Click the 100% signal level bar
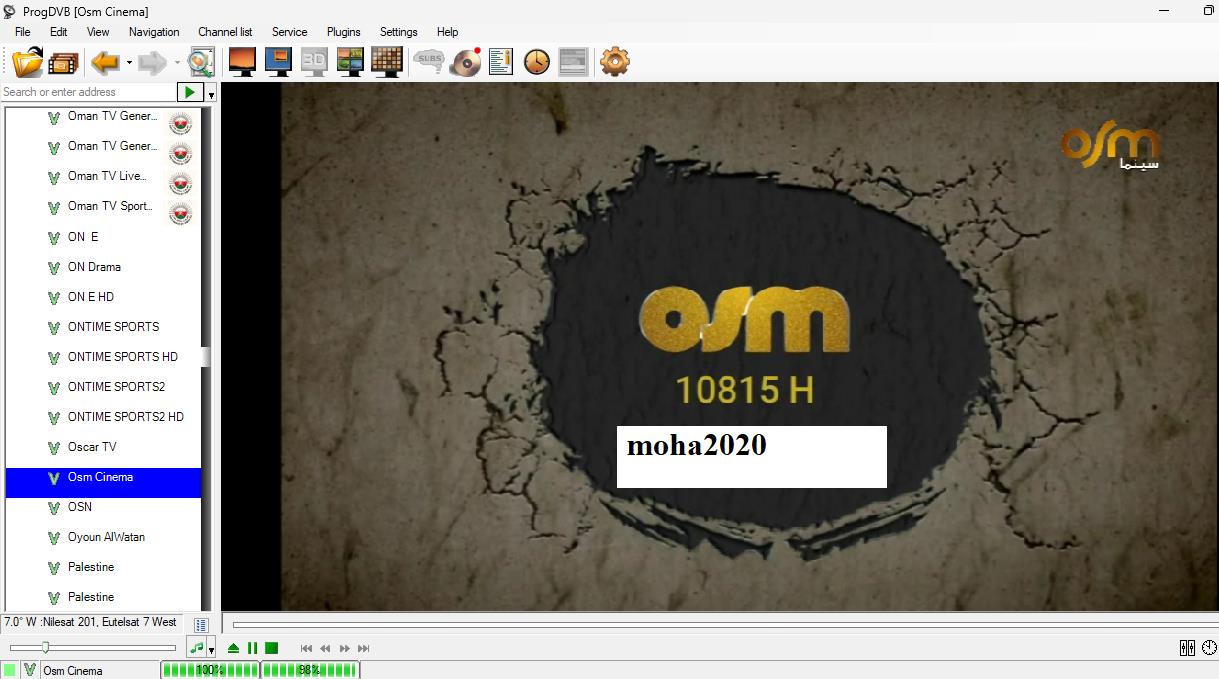This screenshot has height=679, width=1219. [210, 670]
